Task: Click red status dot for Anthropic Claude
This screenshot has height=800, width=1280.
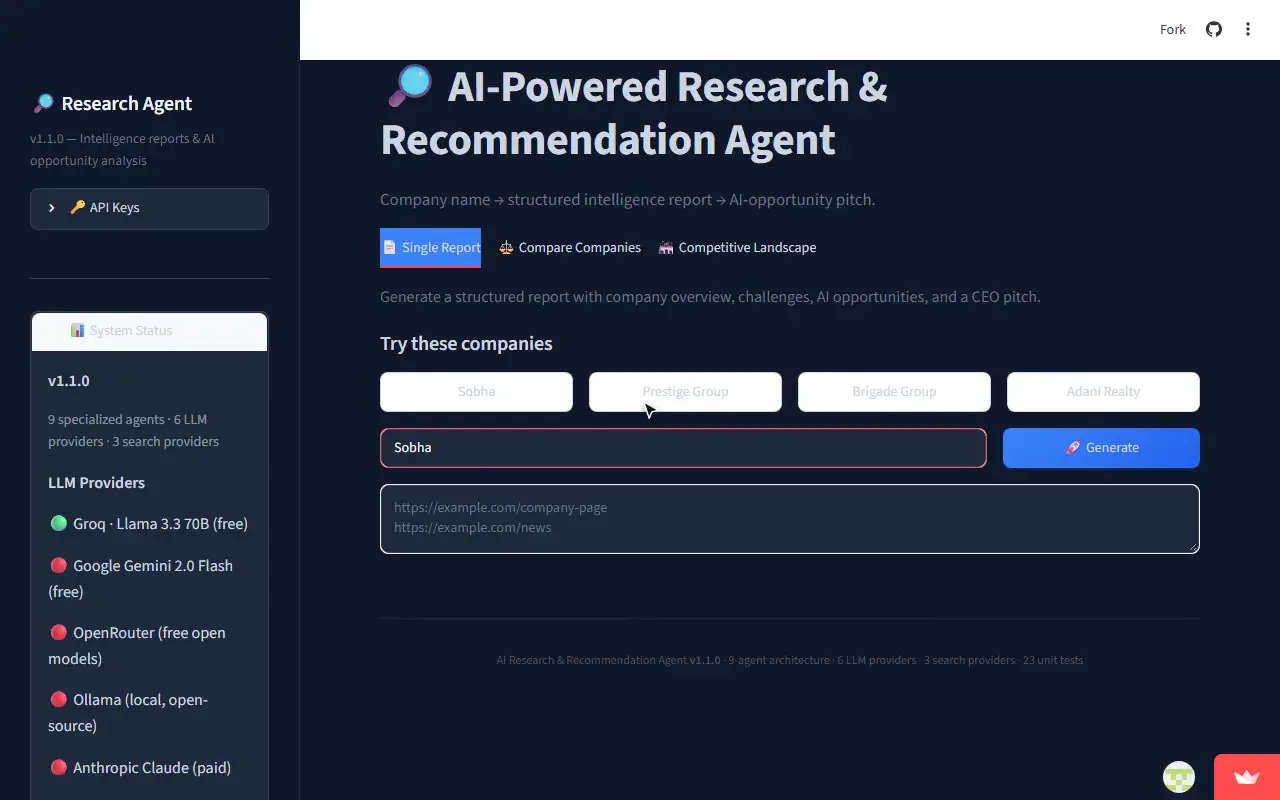Action: [x=58, y=767]
